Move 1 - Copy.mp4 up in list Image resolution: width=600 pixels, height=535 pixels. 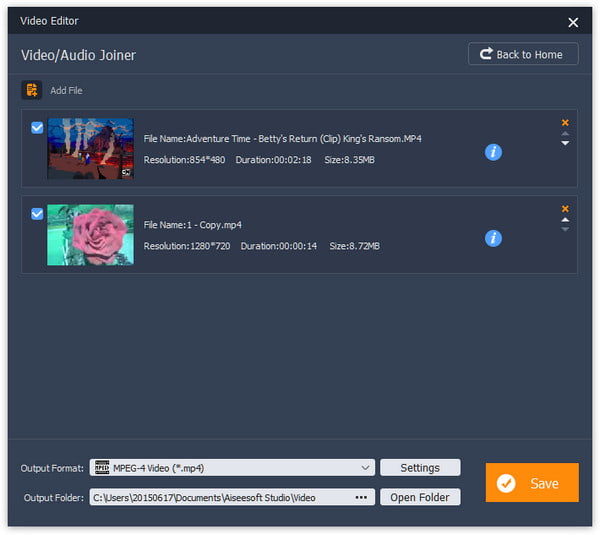[565, 220]
